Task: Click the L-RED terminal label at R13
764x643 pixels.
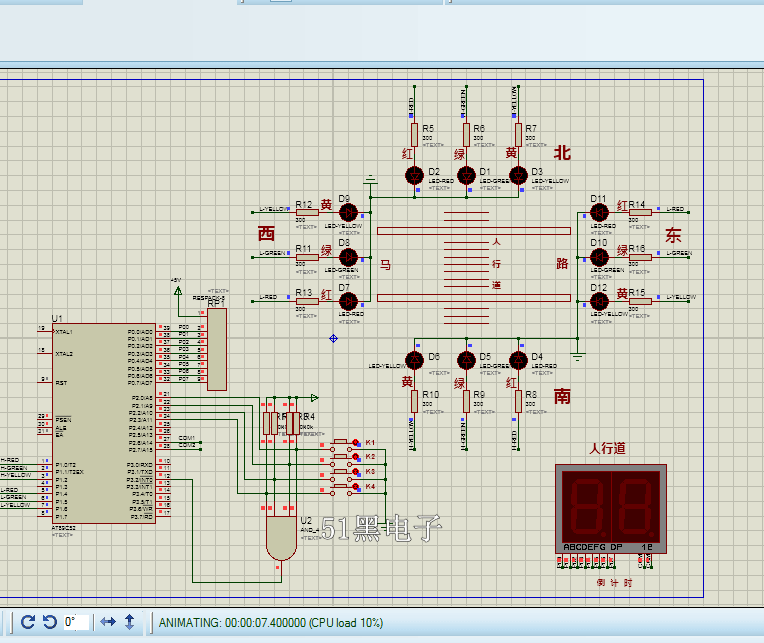Action: point(268,297)
